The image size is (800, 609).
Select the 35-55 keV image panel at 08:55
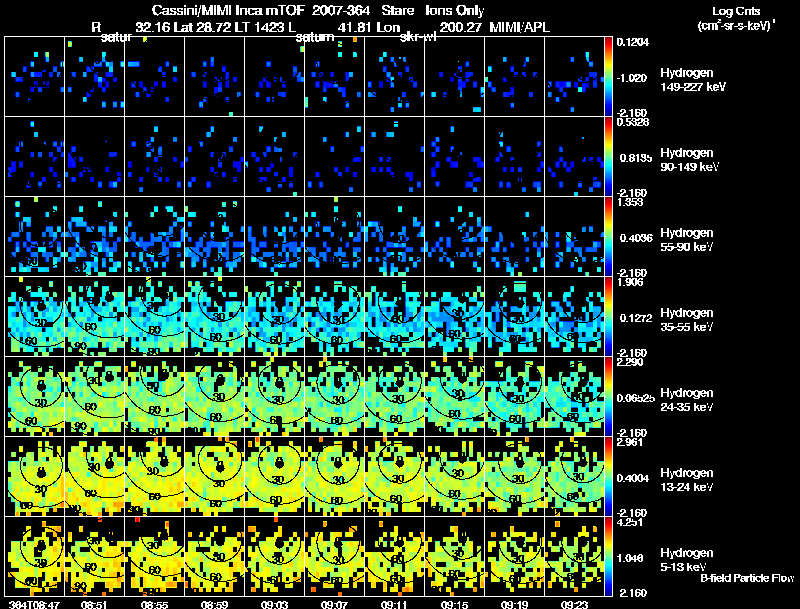click(154, 317)
